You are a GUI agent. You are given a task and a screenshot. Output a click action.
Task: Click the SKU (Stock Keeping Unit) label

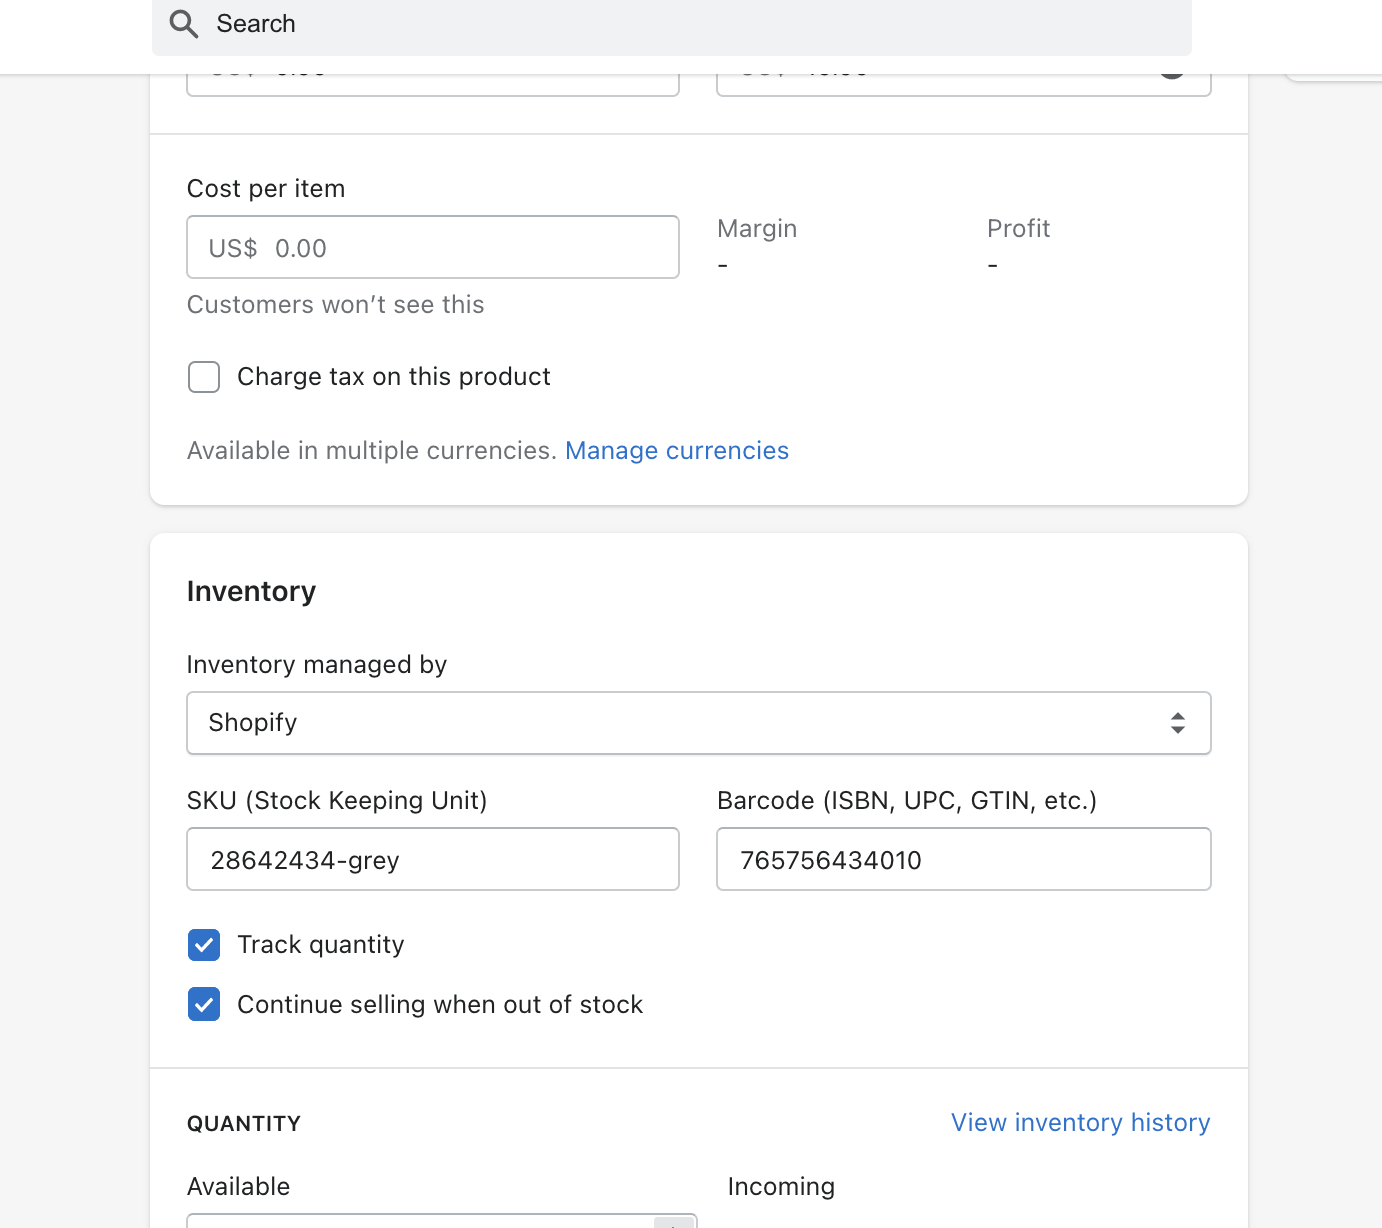pyautogui.click(x=337, y=801)
